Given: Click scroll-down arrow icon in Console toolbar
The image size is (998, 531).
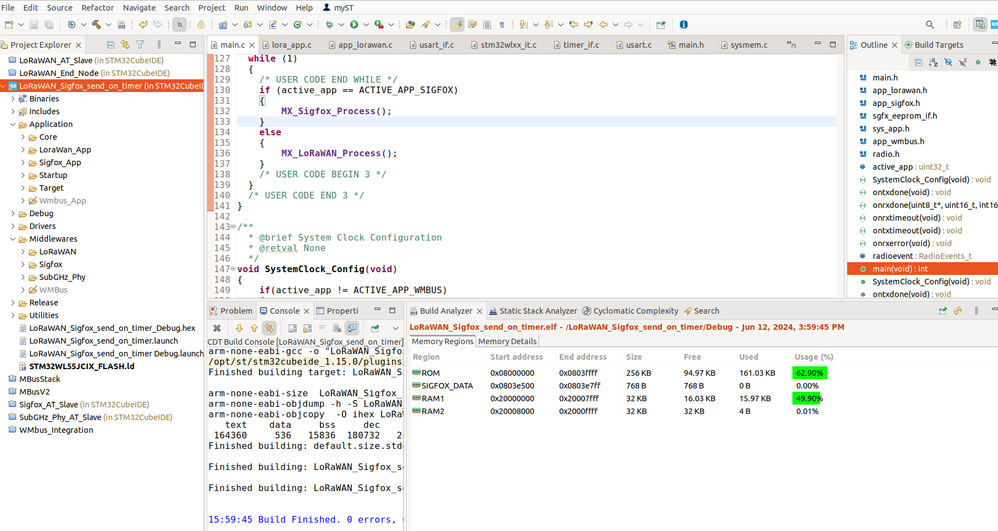Looking at the screenshot, I should (239, 328).
